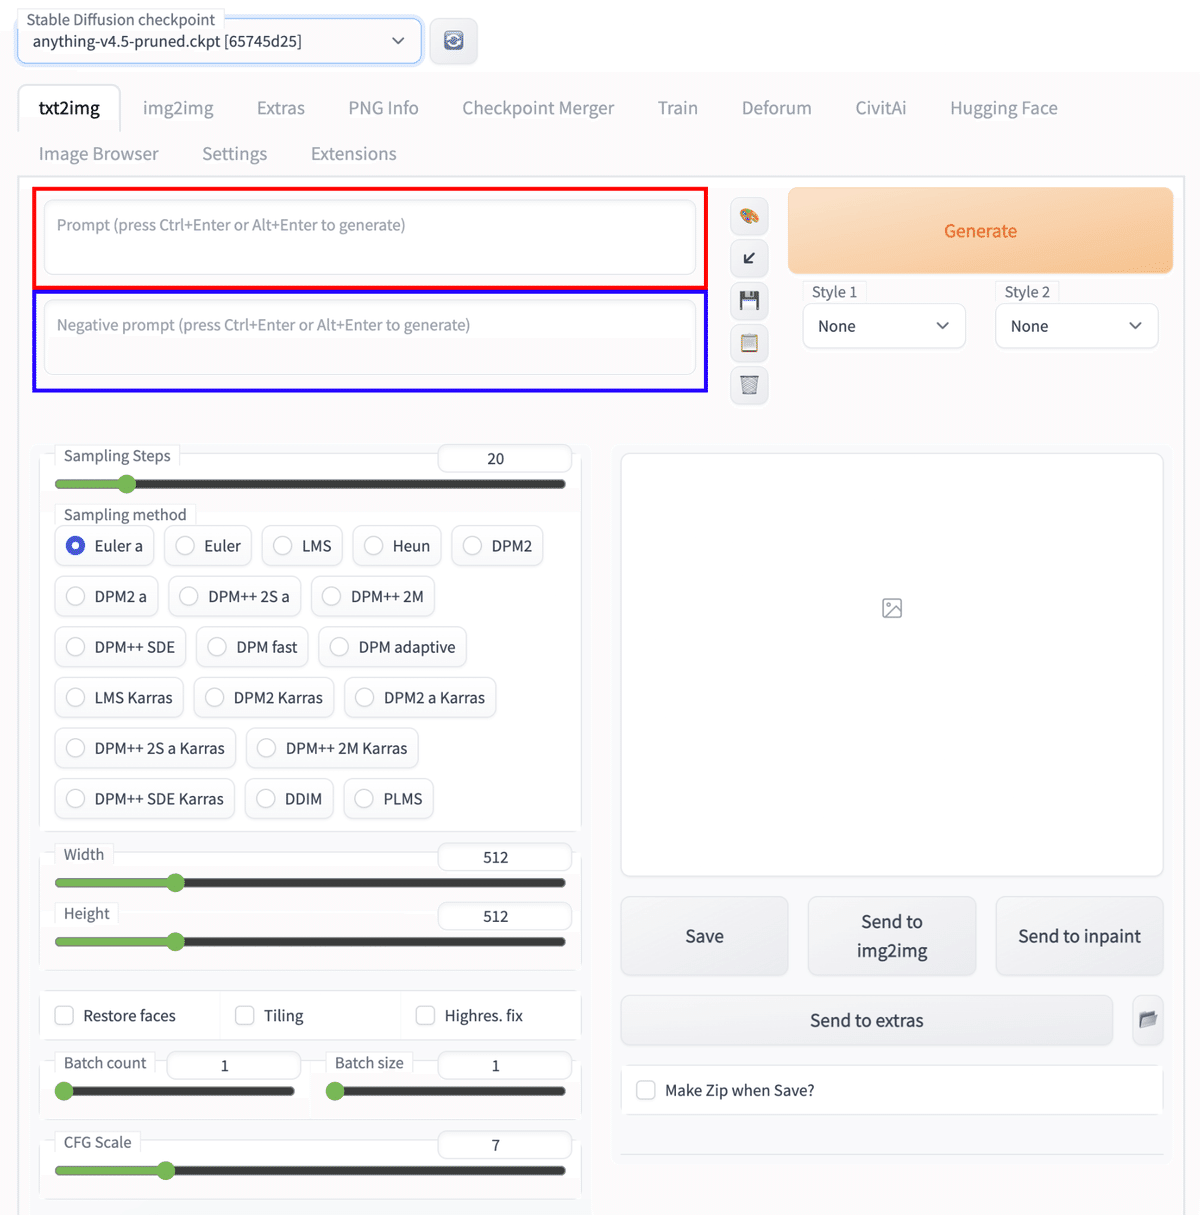The height and width of the screenshot is (1215, 1200).
Task: Click the artist palette random icon
Action: coord(749,216)
